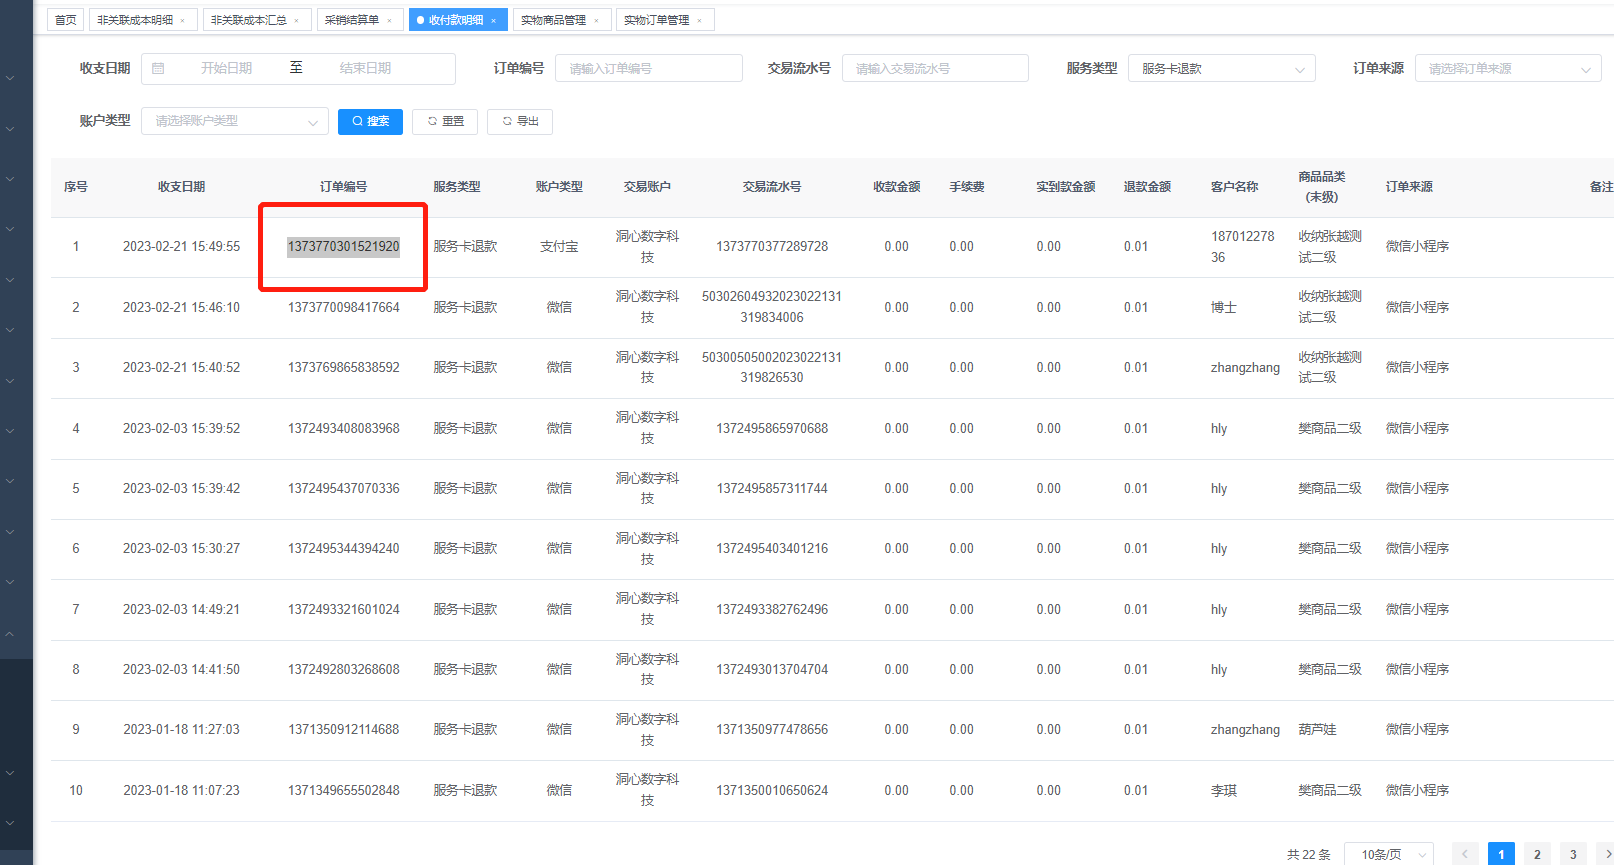Click order number 1373770098417664

point(344,308)
